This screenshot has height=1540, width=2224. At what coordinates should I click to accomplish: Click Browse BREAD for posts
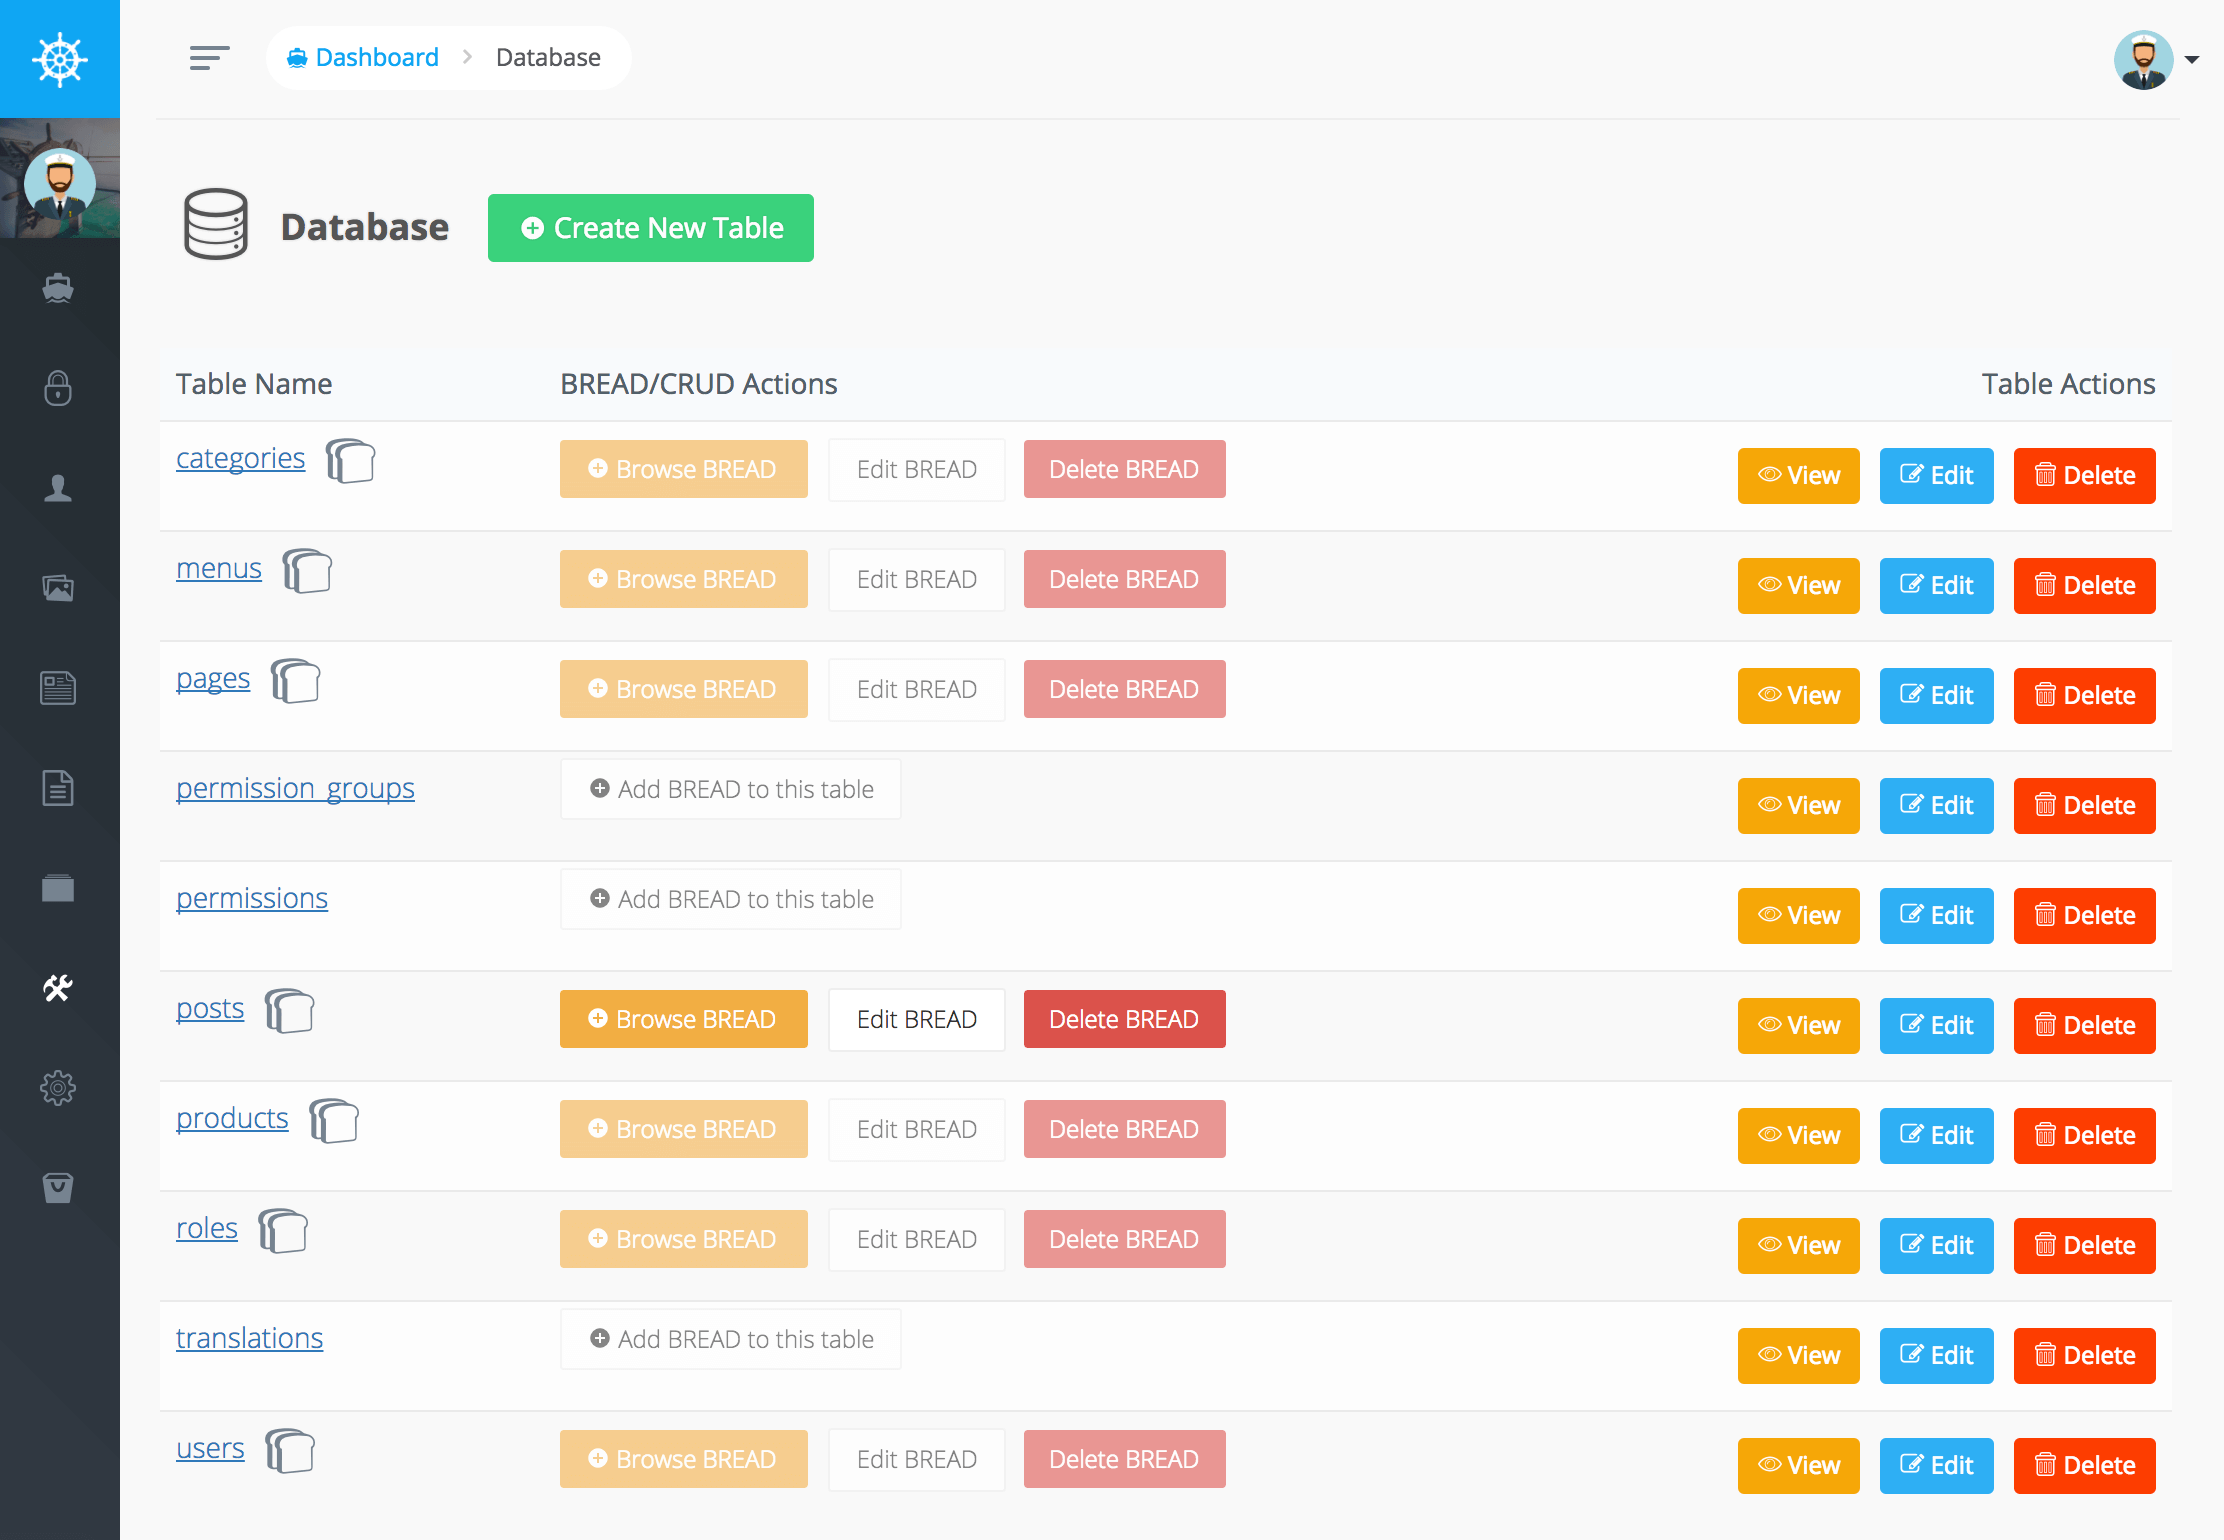pyautogui.click(x=683, y=1019)
